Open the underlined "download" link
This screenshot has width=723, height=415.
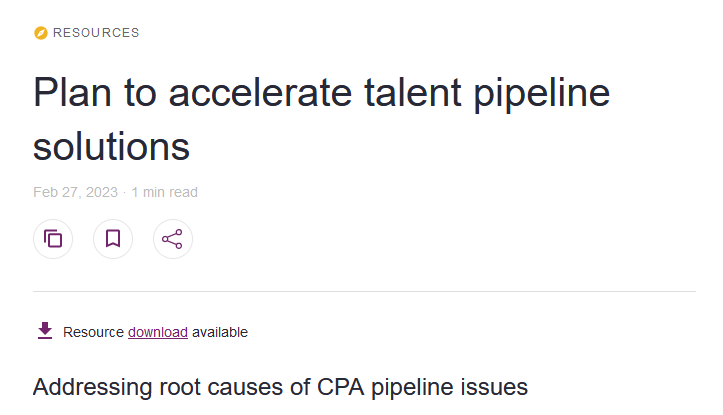click(x=158, y=332)
